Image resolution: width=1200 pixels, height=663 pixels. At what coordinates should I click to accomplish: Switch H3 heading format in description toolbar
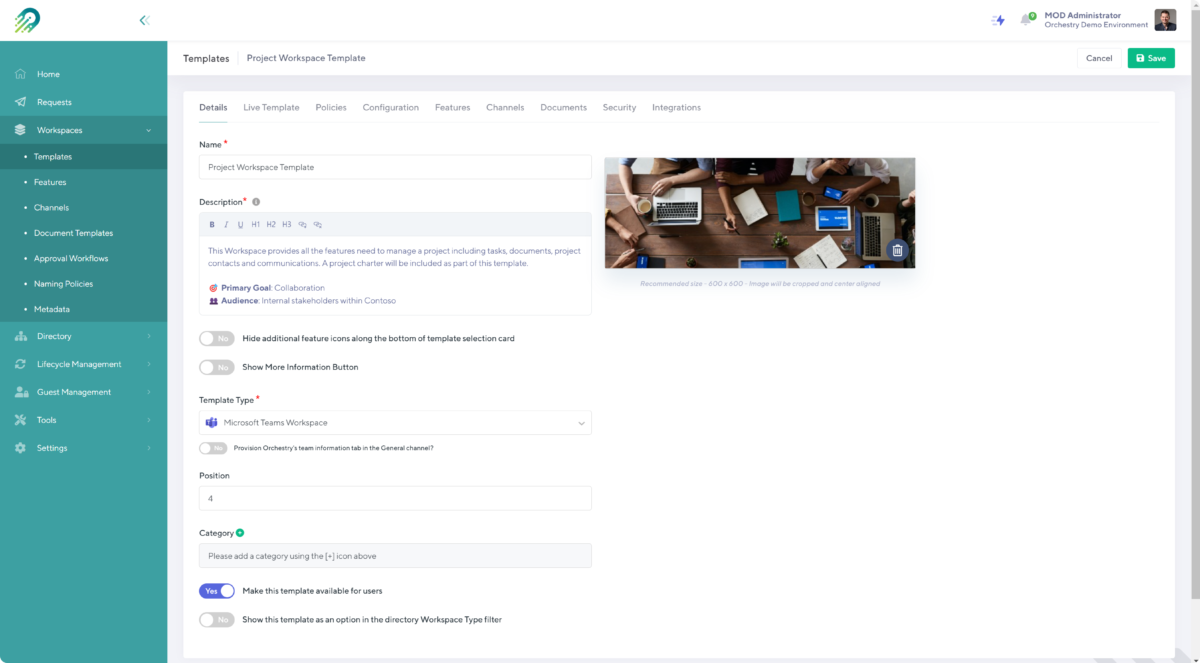click(x=286, y=224)
